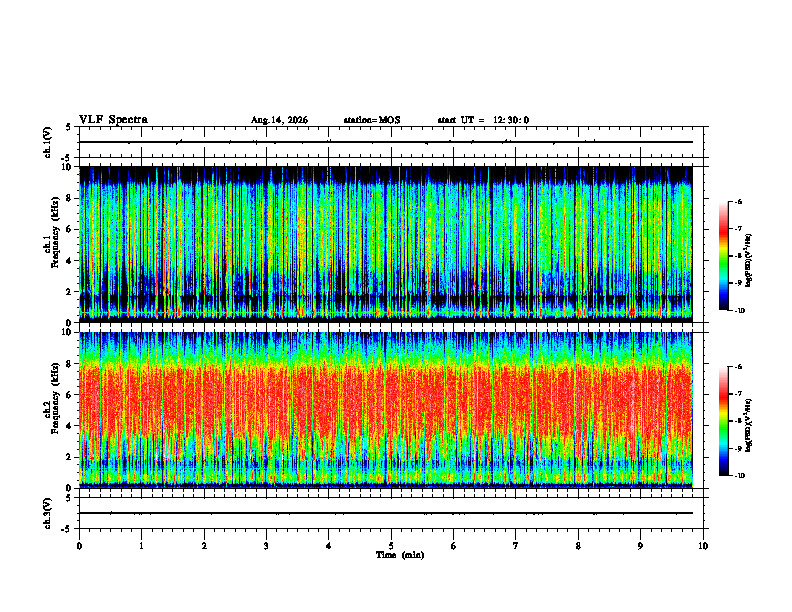Select the "start UT = 12:30:0" header text
792x612 pixels.
click(483, 120)
